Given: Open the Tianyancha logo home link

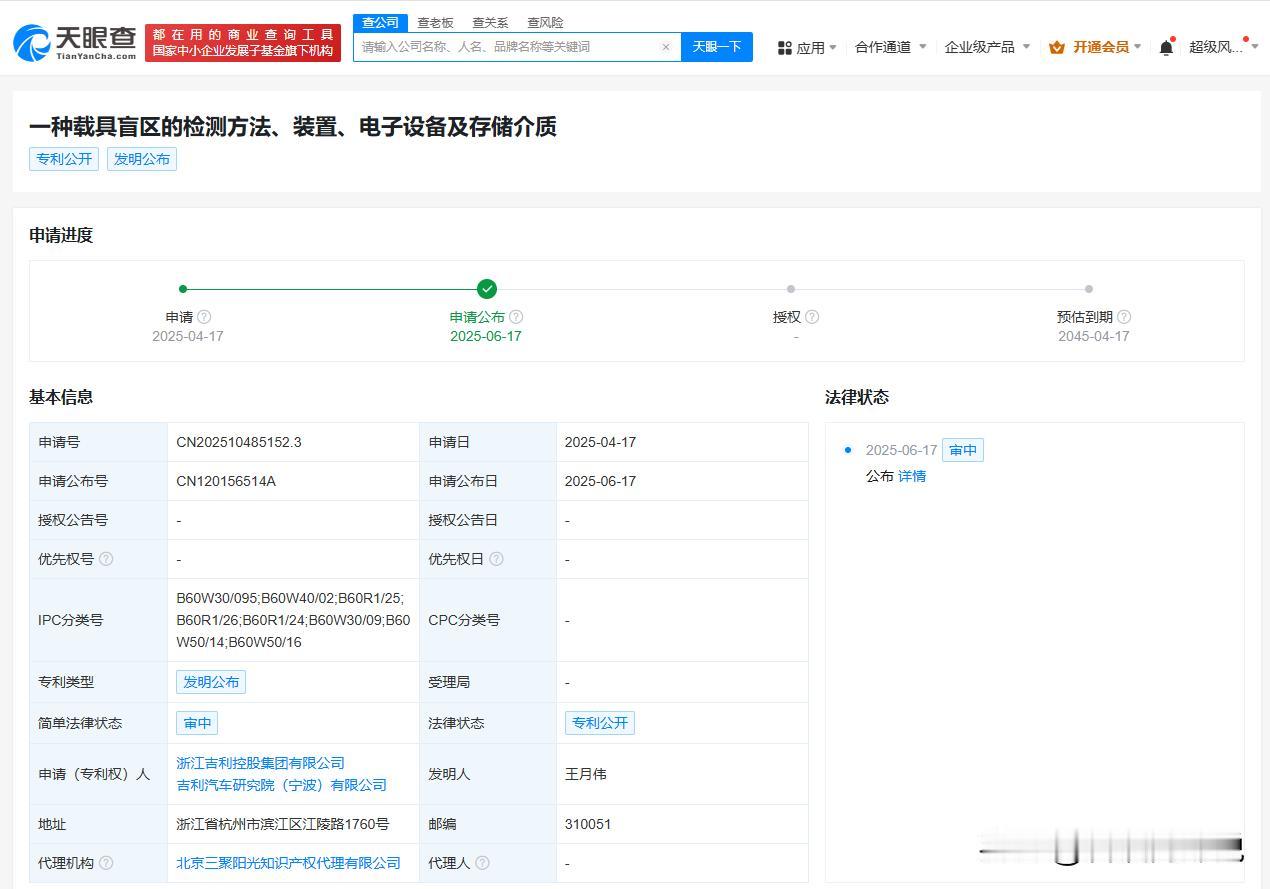Looking at the screenshot, I should pyautogui.click(x=75, y=42).
